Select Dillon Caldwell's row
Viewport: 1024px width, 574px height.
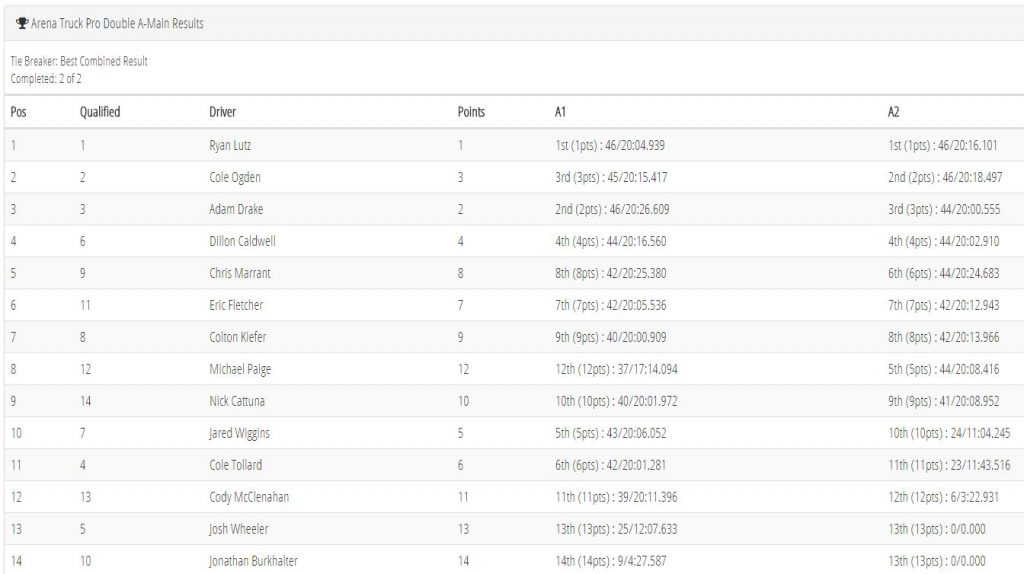[514, 241]
